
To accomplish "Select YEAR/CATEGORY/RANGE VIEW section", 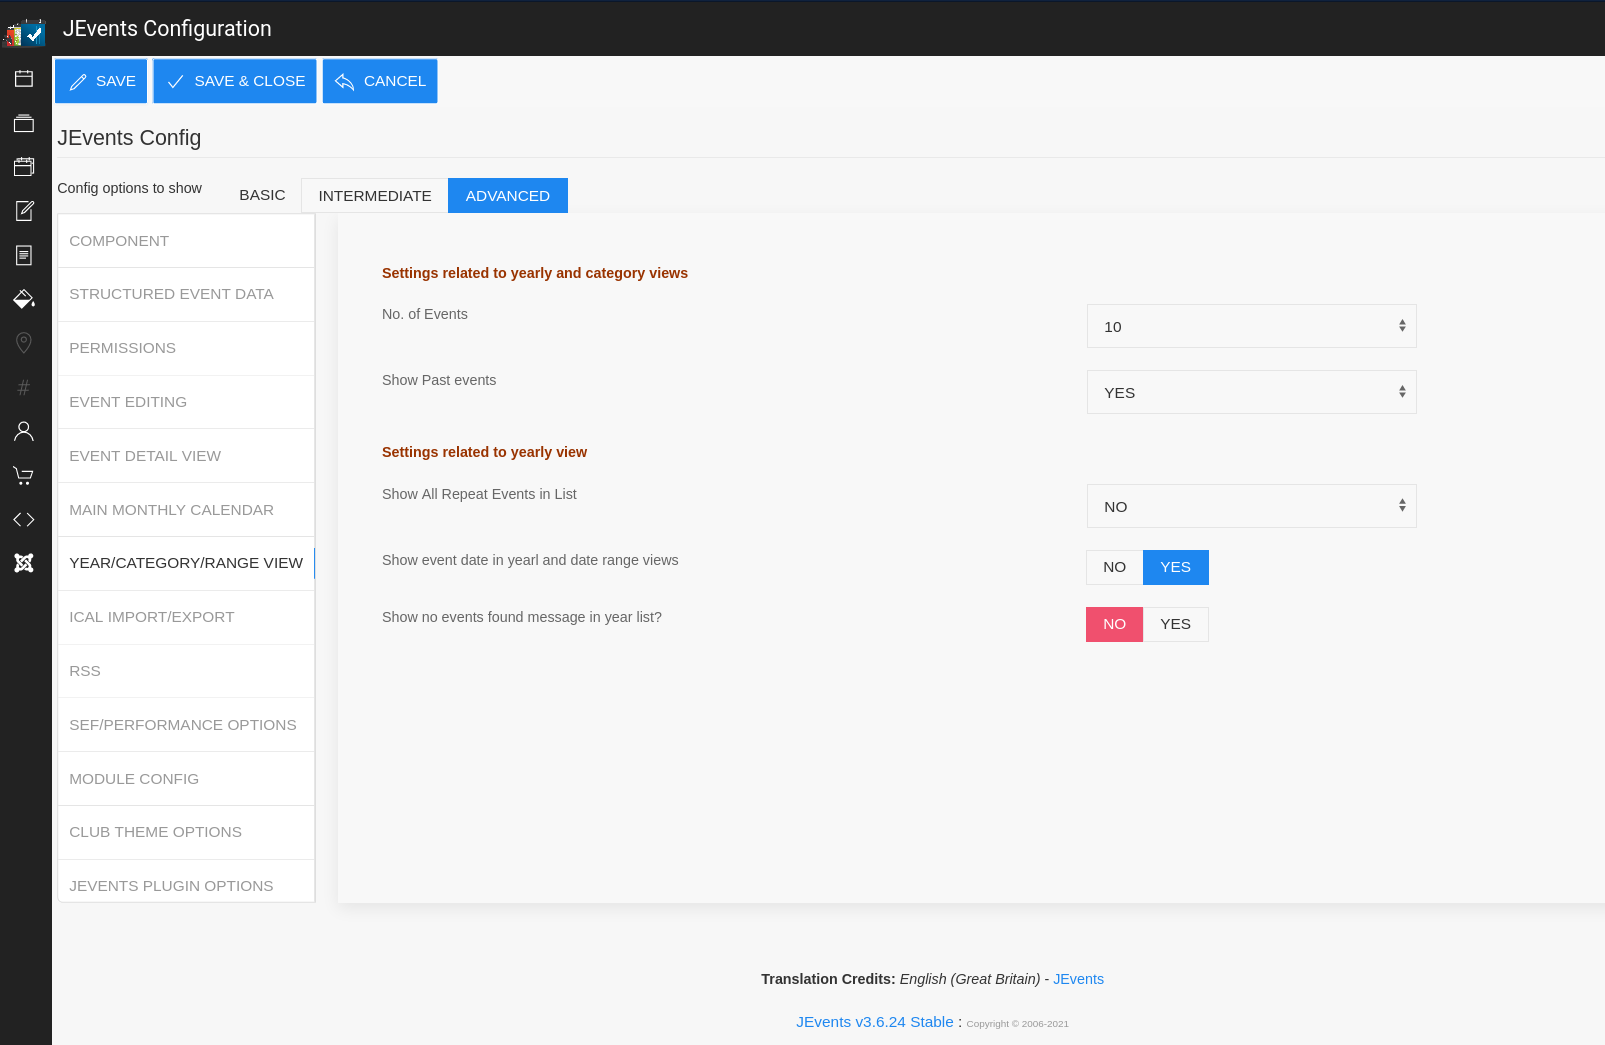I will [x=186, y=563].
